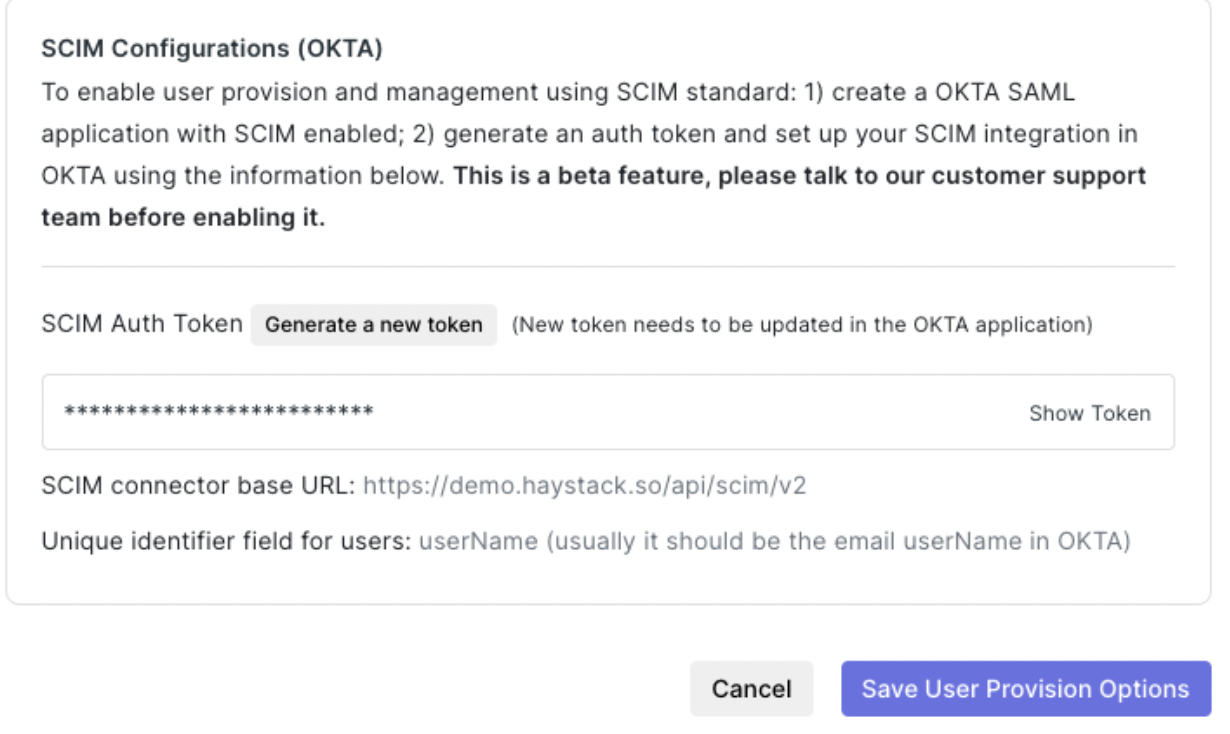Click the 'team before enabling it.' bold text
Image resolution: width=1230 pixels, height=734 pixels.
183,218
